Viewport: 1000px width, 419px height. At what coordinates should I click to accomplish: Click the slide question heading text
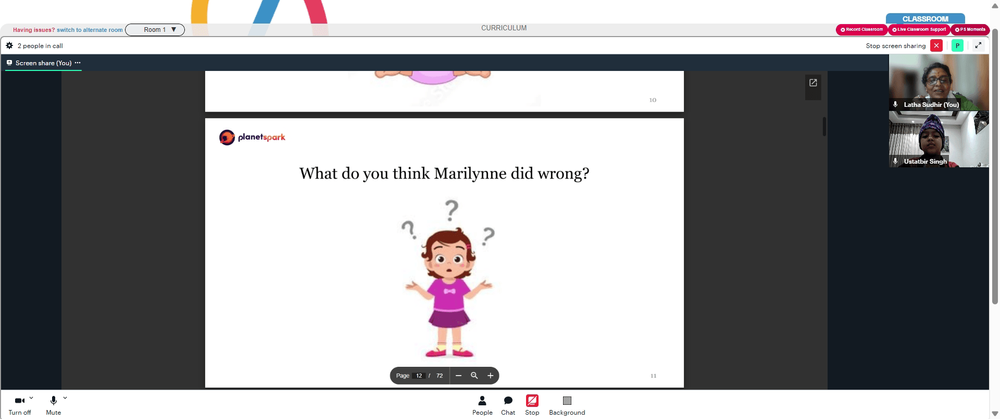pos(444,173)
